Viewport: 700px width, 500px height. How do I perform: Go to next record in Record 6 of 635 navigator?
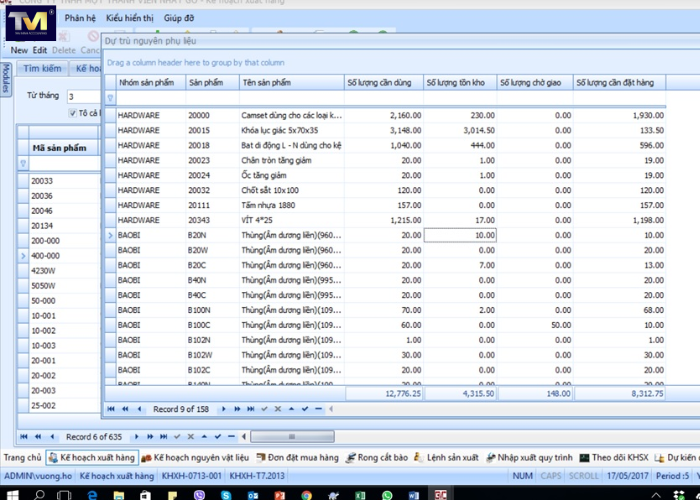[137, 437]
